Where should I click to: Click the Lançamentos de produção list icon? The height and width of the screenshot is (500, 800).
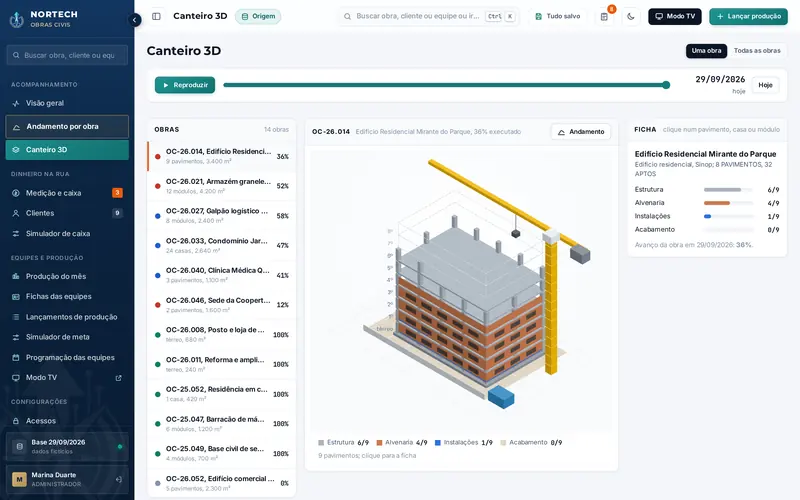[16, 317]
